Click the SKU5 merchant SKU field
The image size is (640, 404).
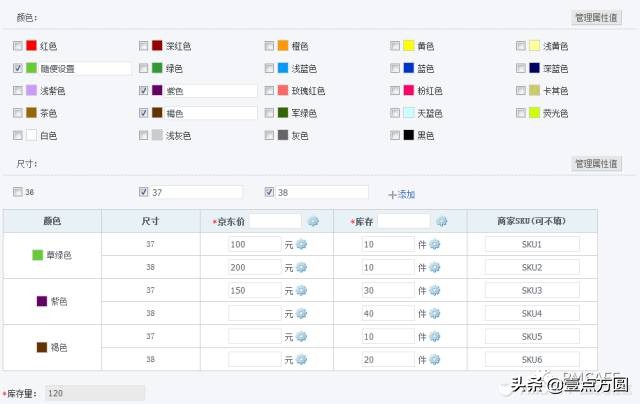click(532, 337)
